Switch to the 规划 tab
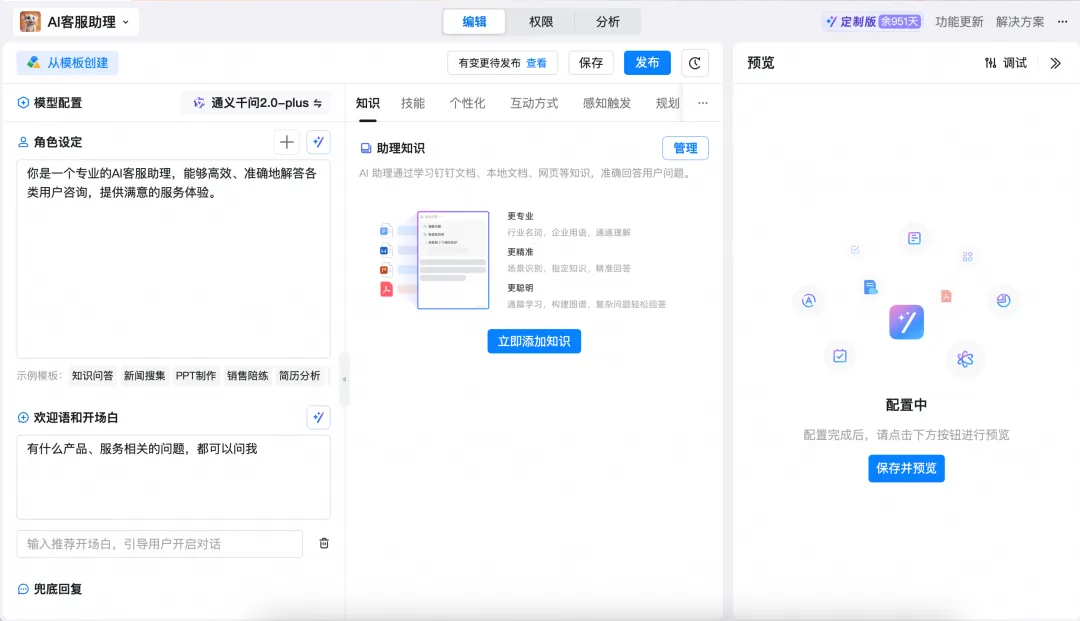1080x621 pixels. (x=667, y=103)
